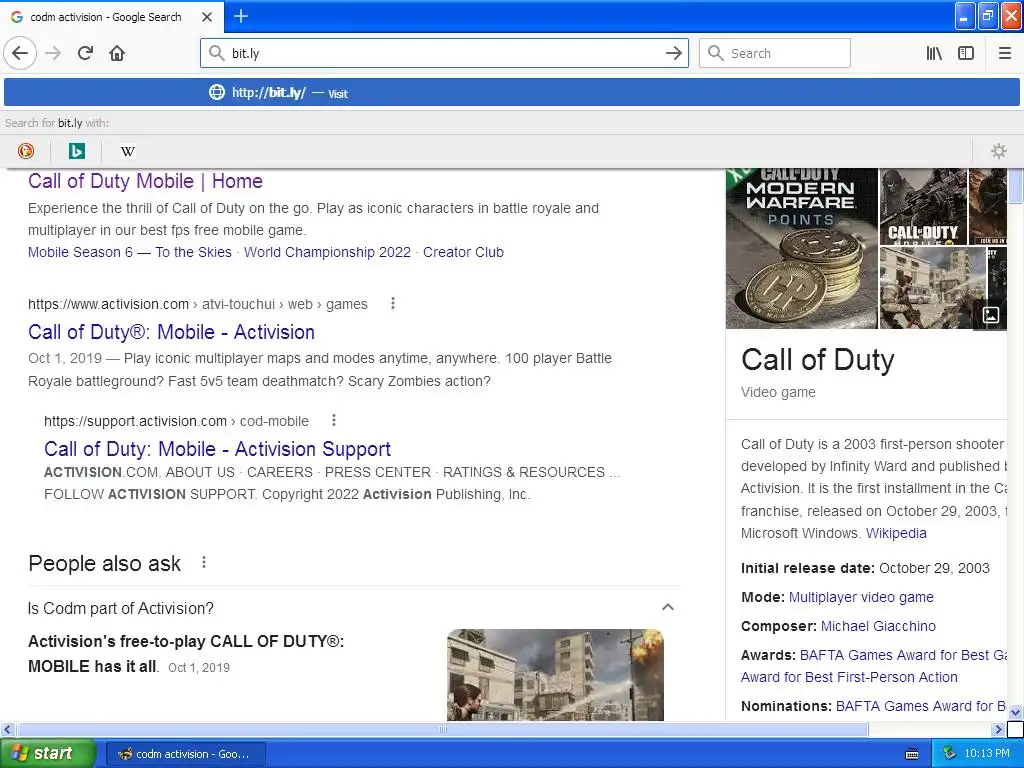1024x768 pixels.
Task: Open search settings gear icon
Action: point(999,151)
